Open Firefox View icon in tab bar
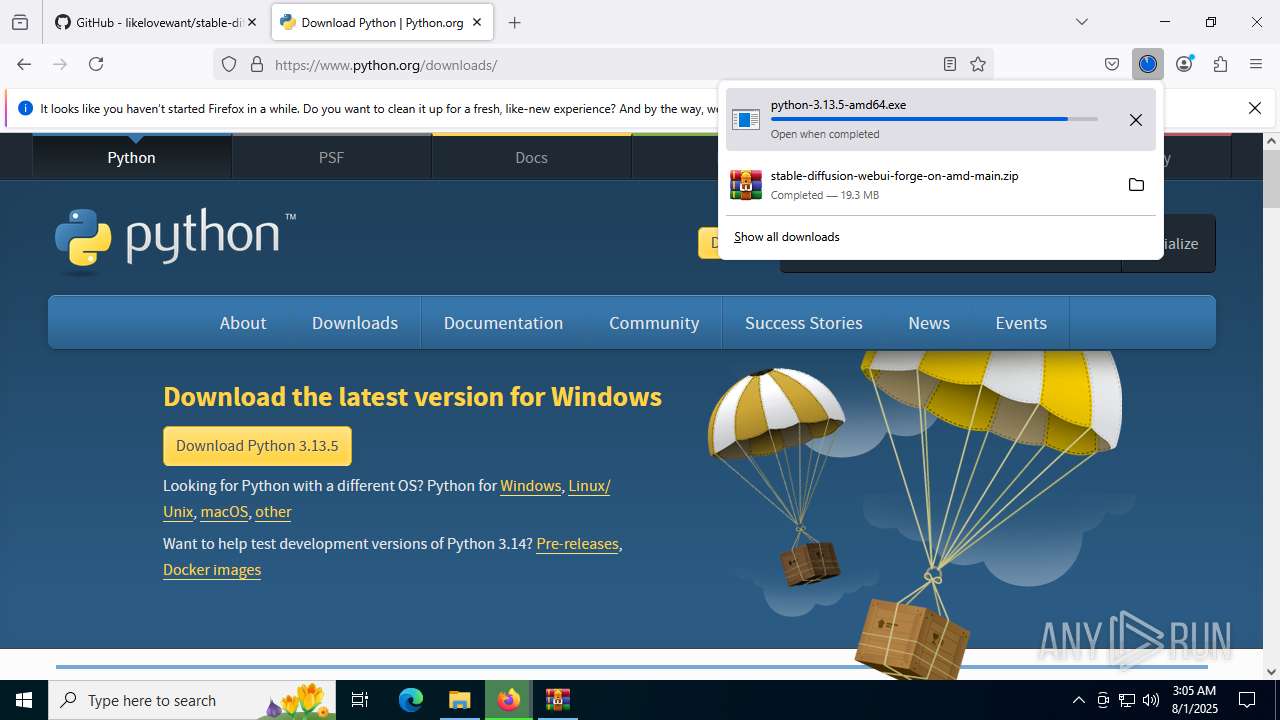1280x720 pixels. 20,22
